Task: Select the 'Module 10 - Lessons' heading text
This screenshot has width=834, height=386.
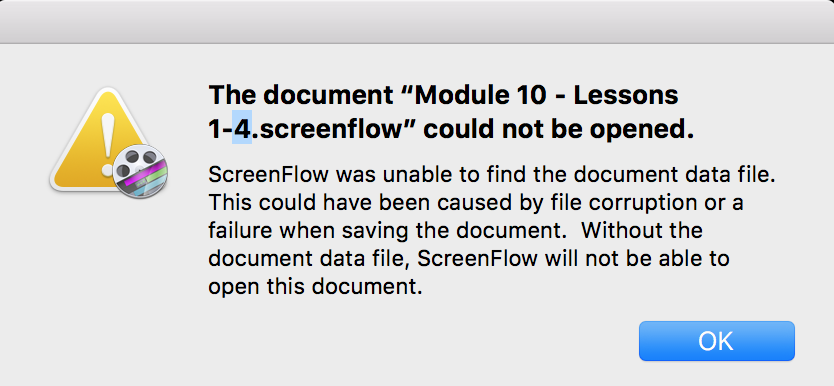Action: click(546, 96)
